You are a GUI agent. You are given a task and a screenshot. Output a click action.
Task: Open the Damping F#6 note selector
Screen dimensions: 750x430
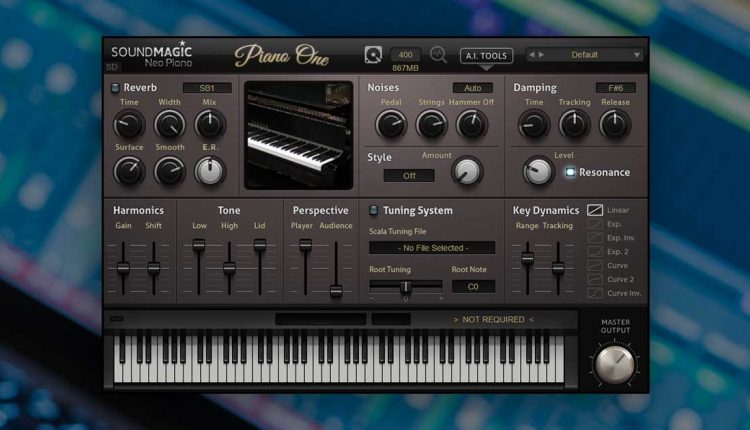click(x=616, y=88)
